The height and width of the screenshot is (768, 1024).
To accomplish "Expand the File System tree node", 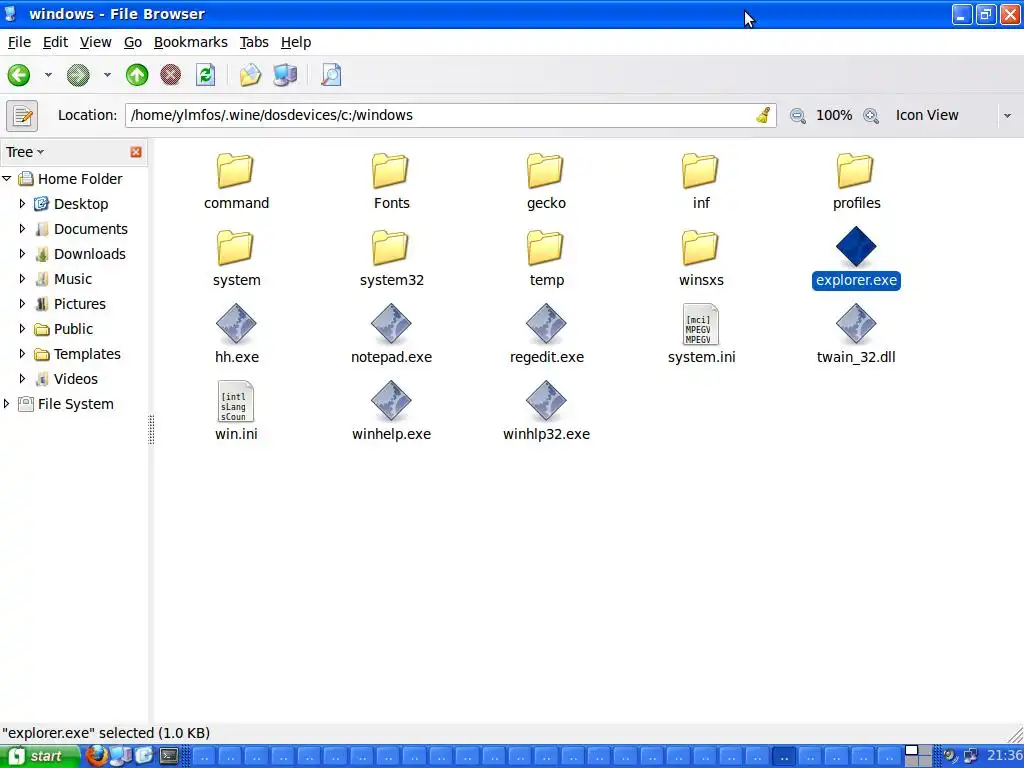I will coord(7,404).
